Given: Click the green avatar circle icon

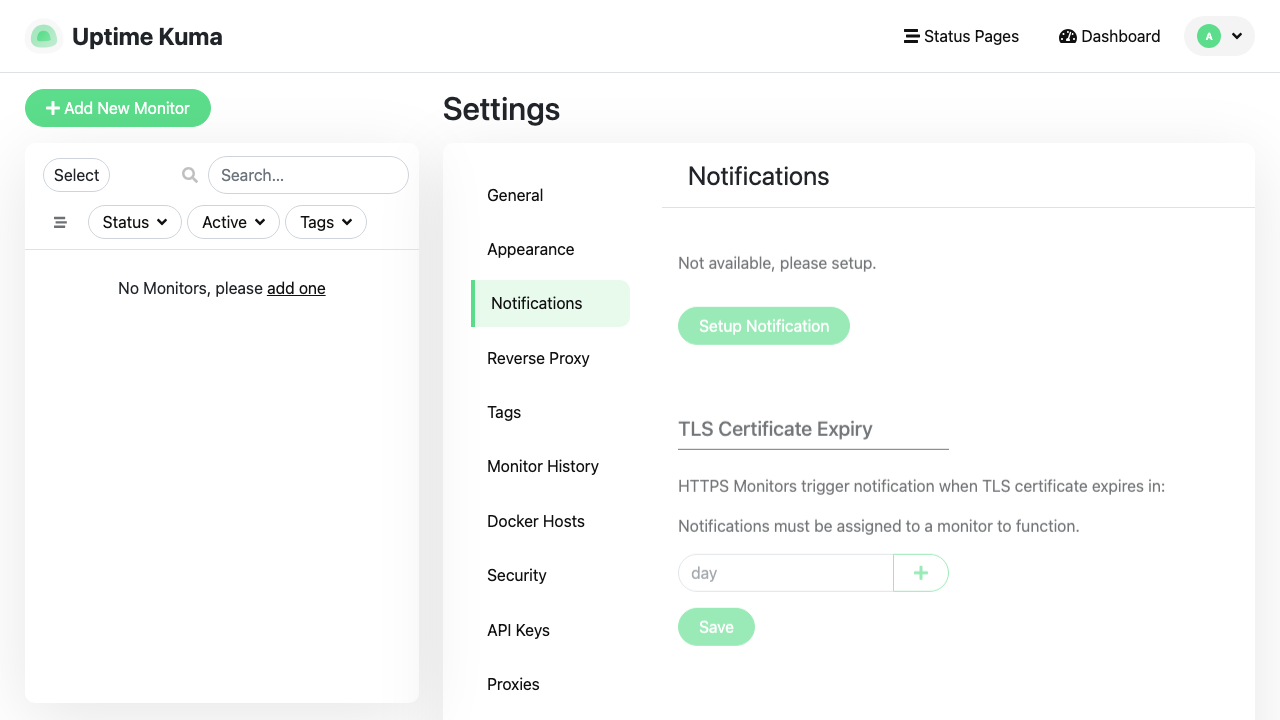Looking at the screenshot, I should (x=1209, y=36).
